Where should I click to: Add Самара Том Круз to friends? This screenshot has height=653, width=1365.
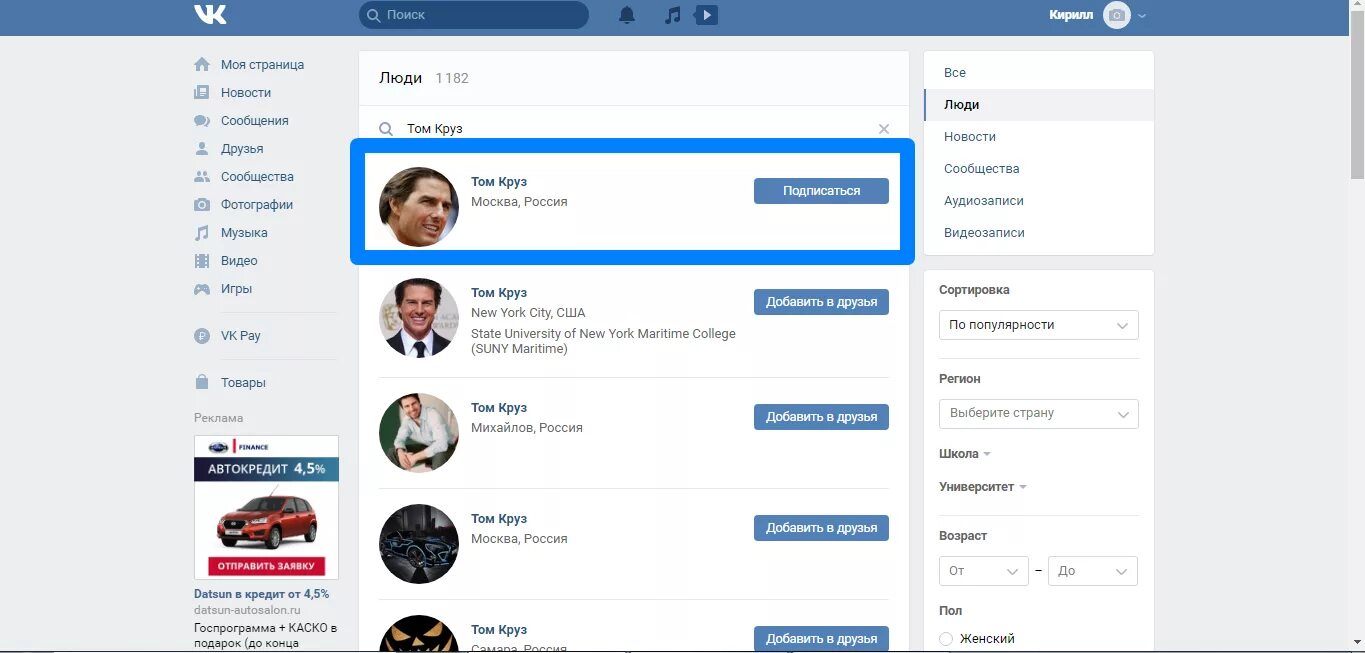[x=821, y=638]
